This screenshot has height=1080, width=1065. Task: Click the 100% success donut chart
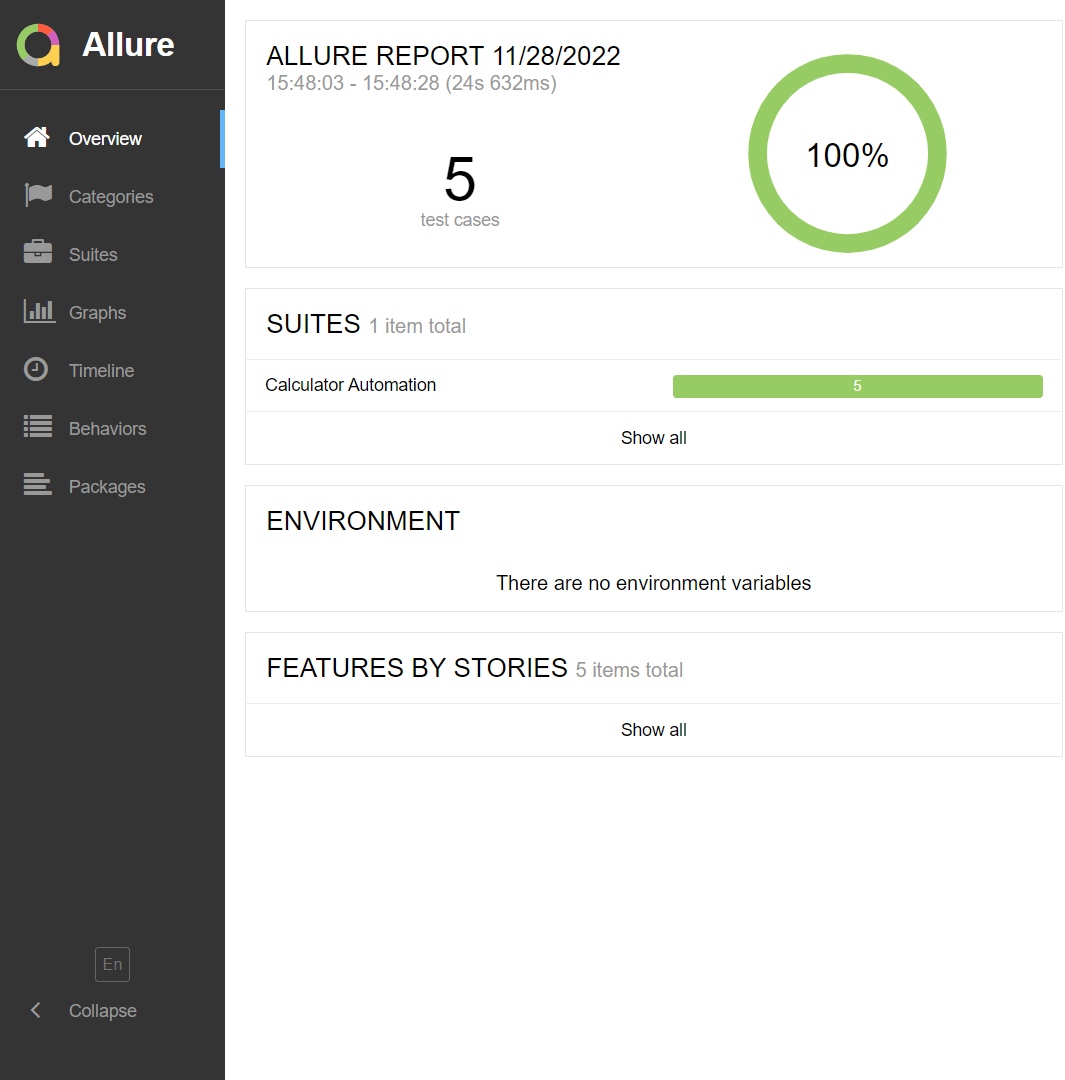tap(847, 153)
